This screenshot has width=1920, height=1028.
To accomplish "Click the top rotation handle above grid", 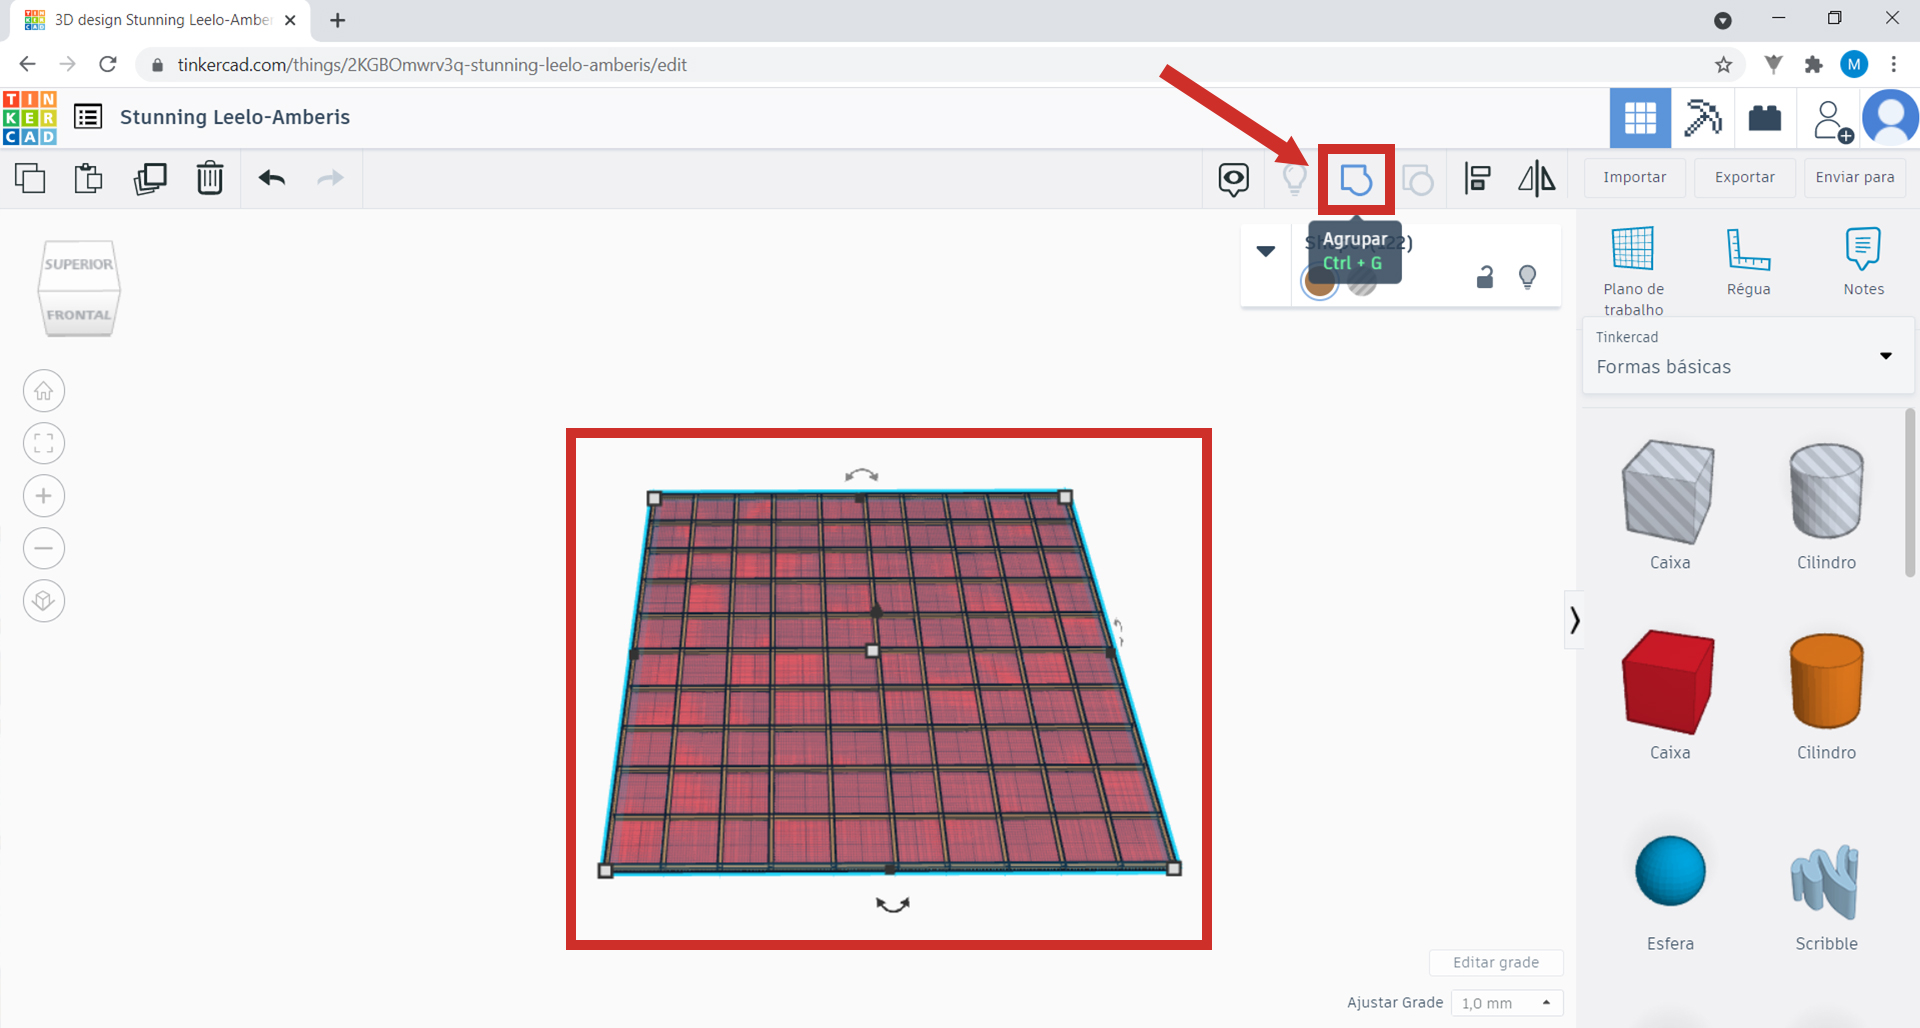I will (x=861, y=475).
